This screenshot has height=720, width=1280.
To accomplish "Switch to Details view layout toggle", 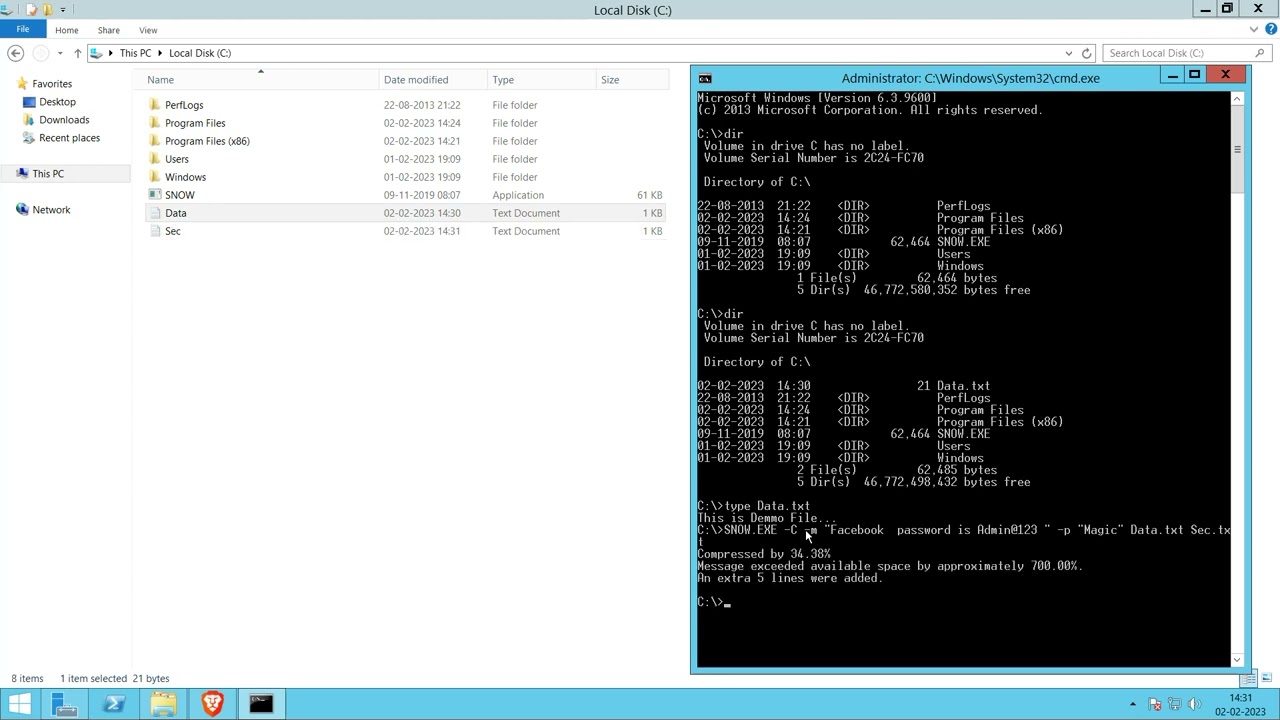I will (x=1249, y=679).
